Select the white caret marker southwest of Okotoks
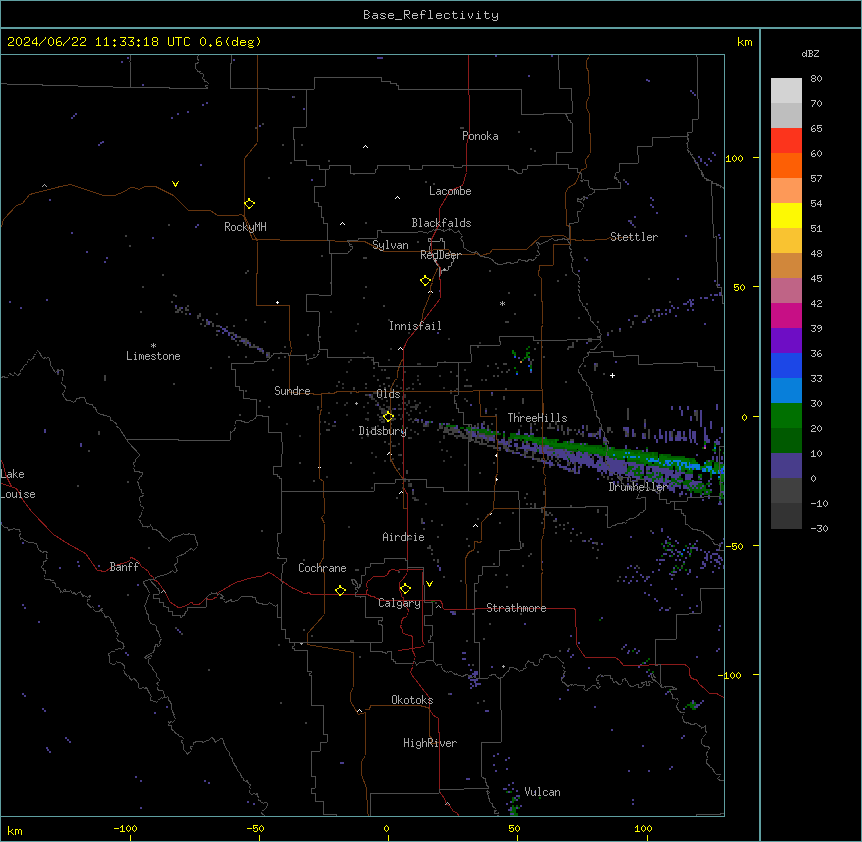The image size is (862, 842). 359,711
